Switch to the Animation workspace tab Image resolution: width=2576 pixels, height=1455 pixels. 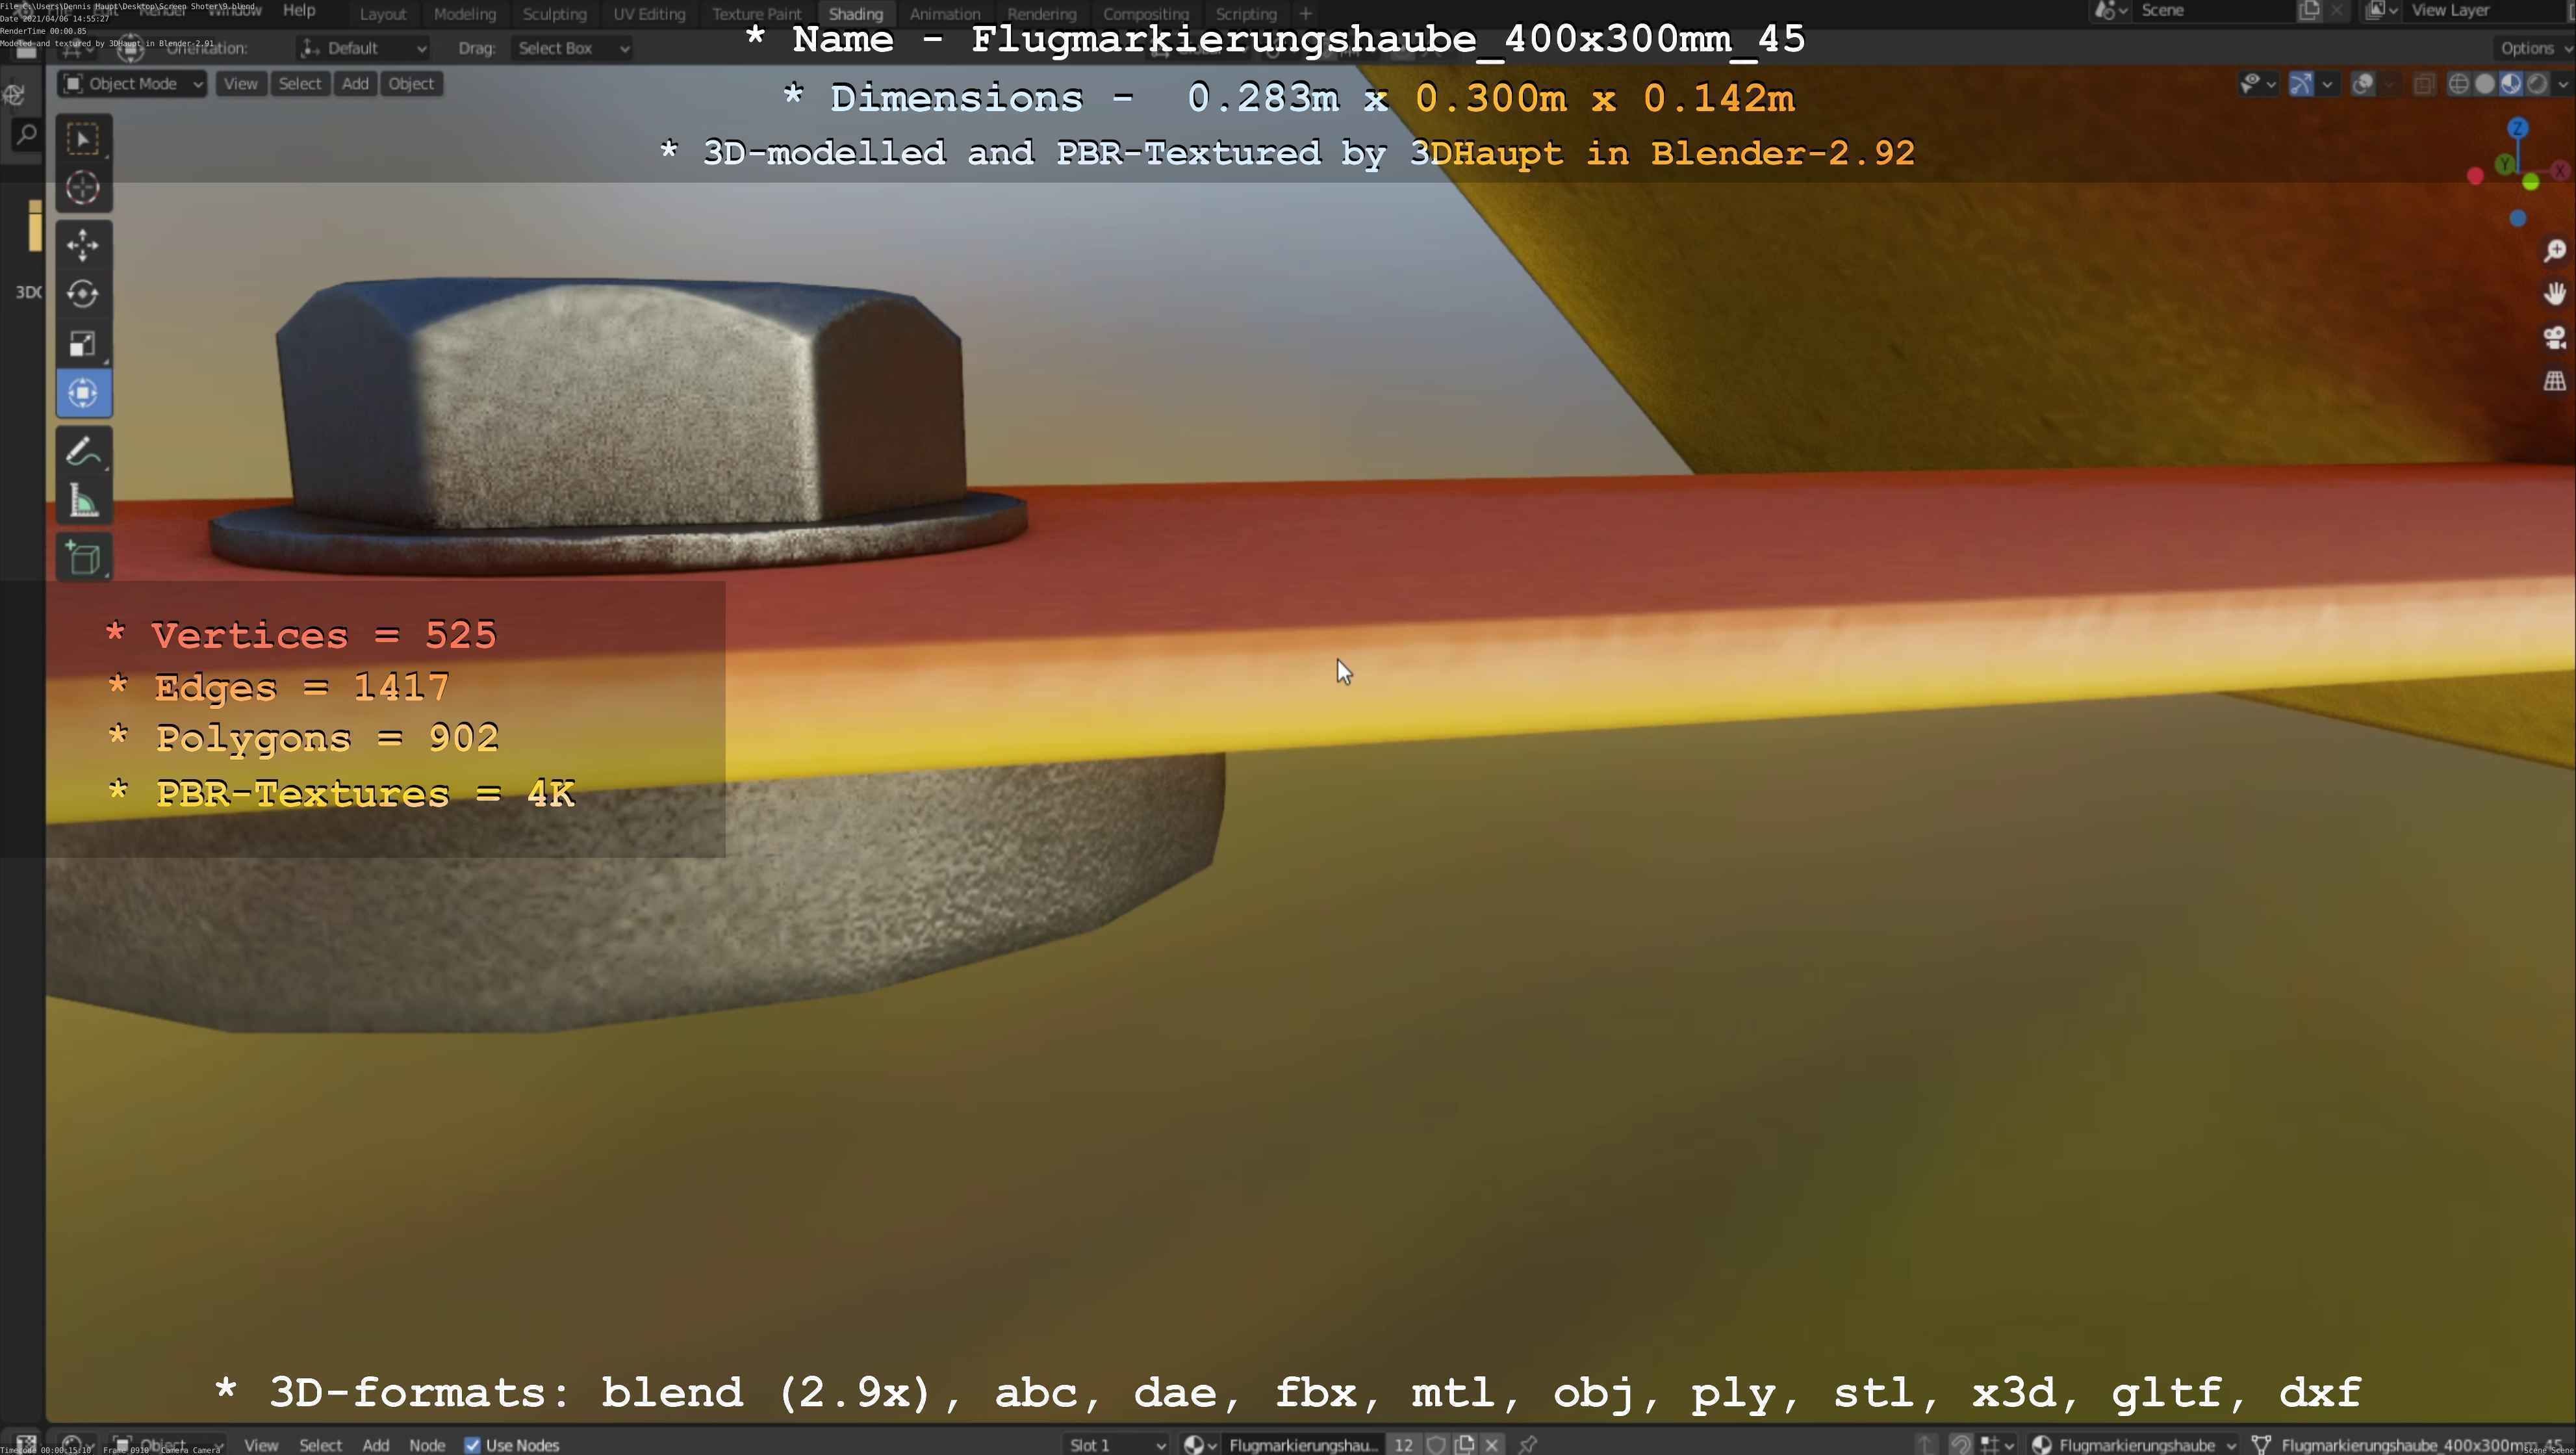(945, 14)
